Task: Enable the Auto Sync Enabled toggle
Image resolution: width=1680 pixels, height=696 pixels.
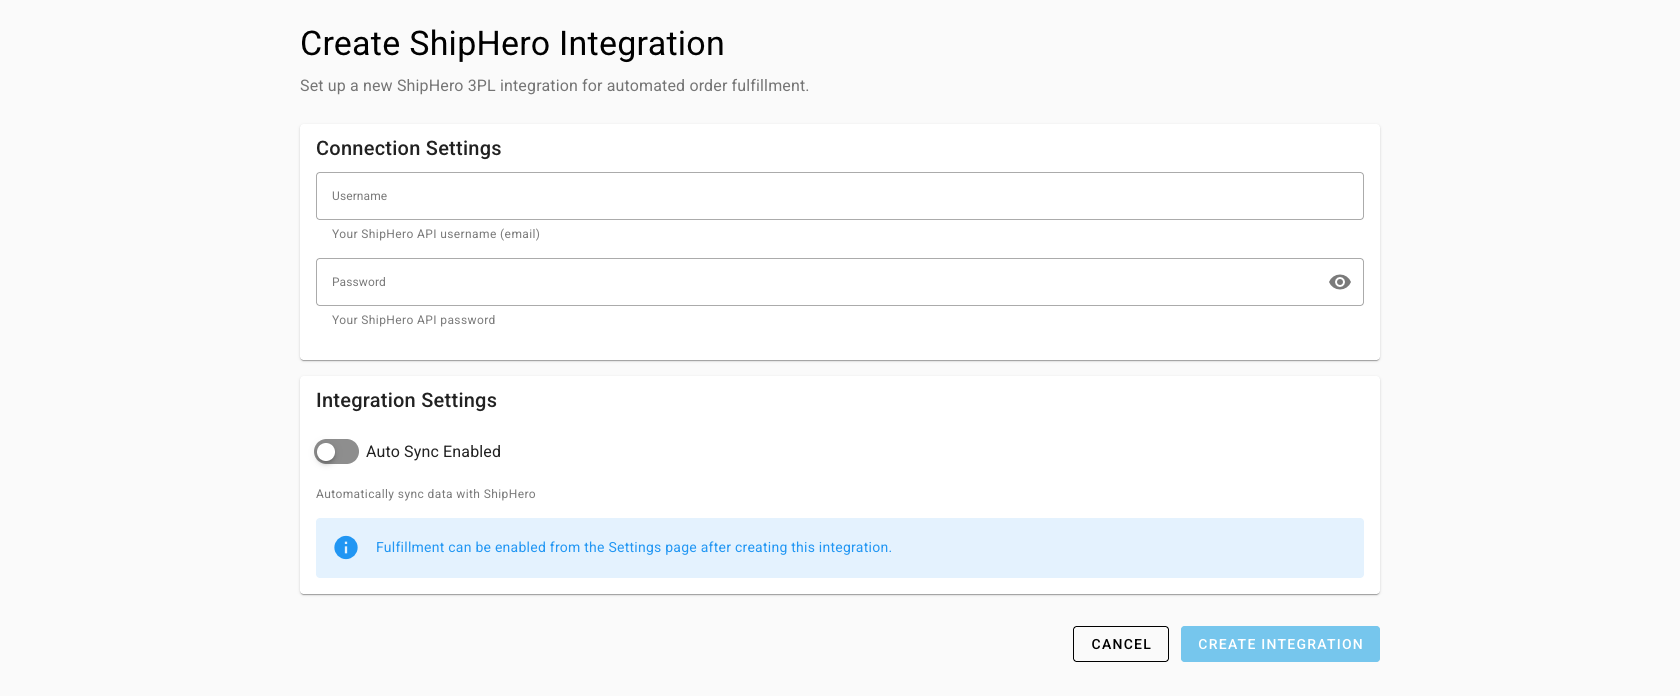Action: coord(336,452)
